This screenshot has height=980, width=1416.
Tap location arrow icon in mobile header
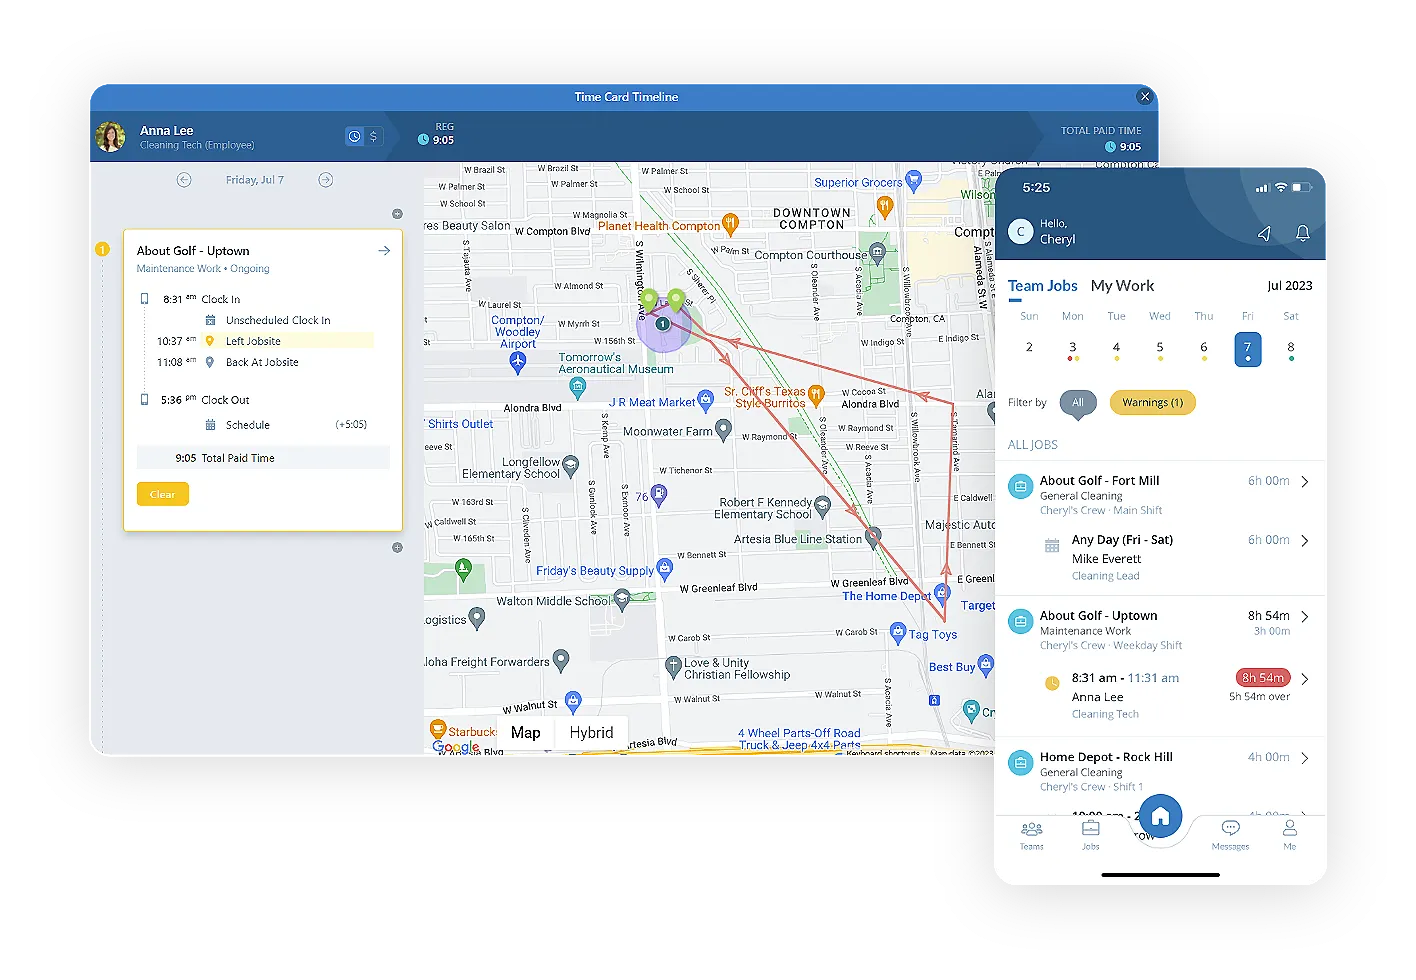click(1264, 233)
